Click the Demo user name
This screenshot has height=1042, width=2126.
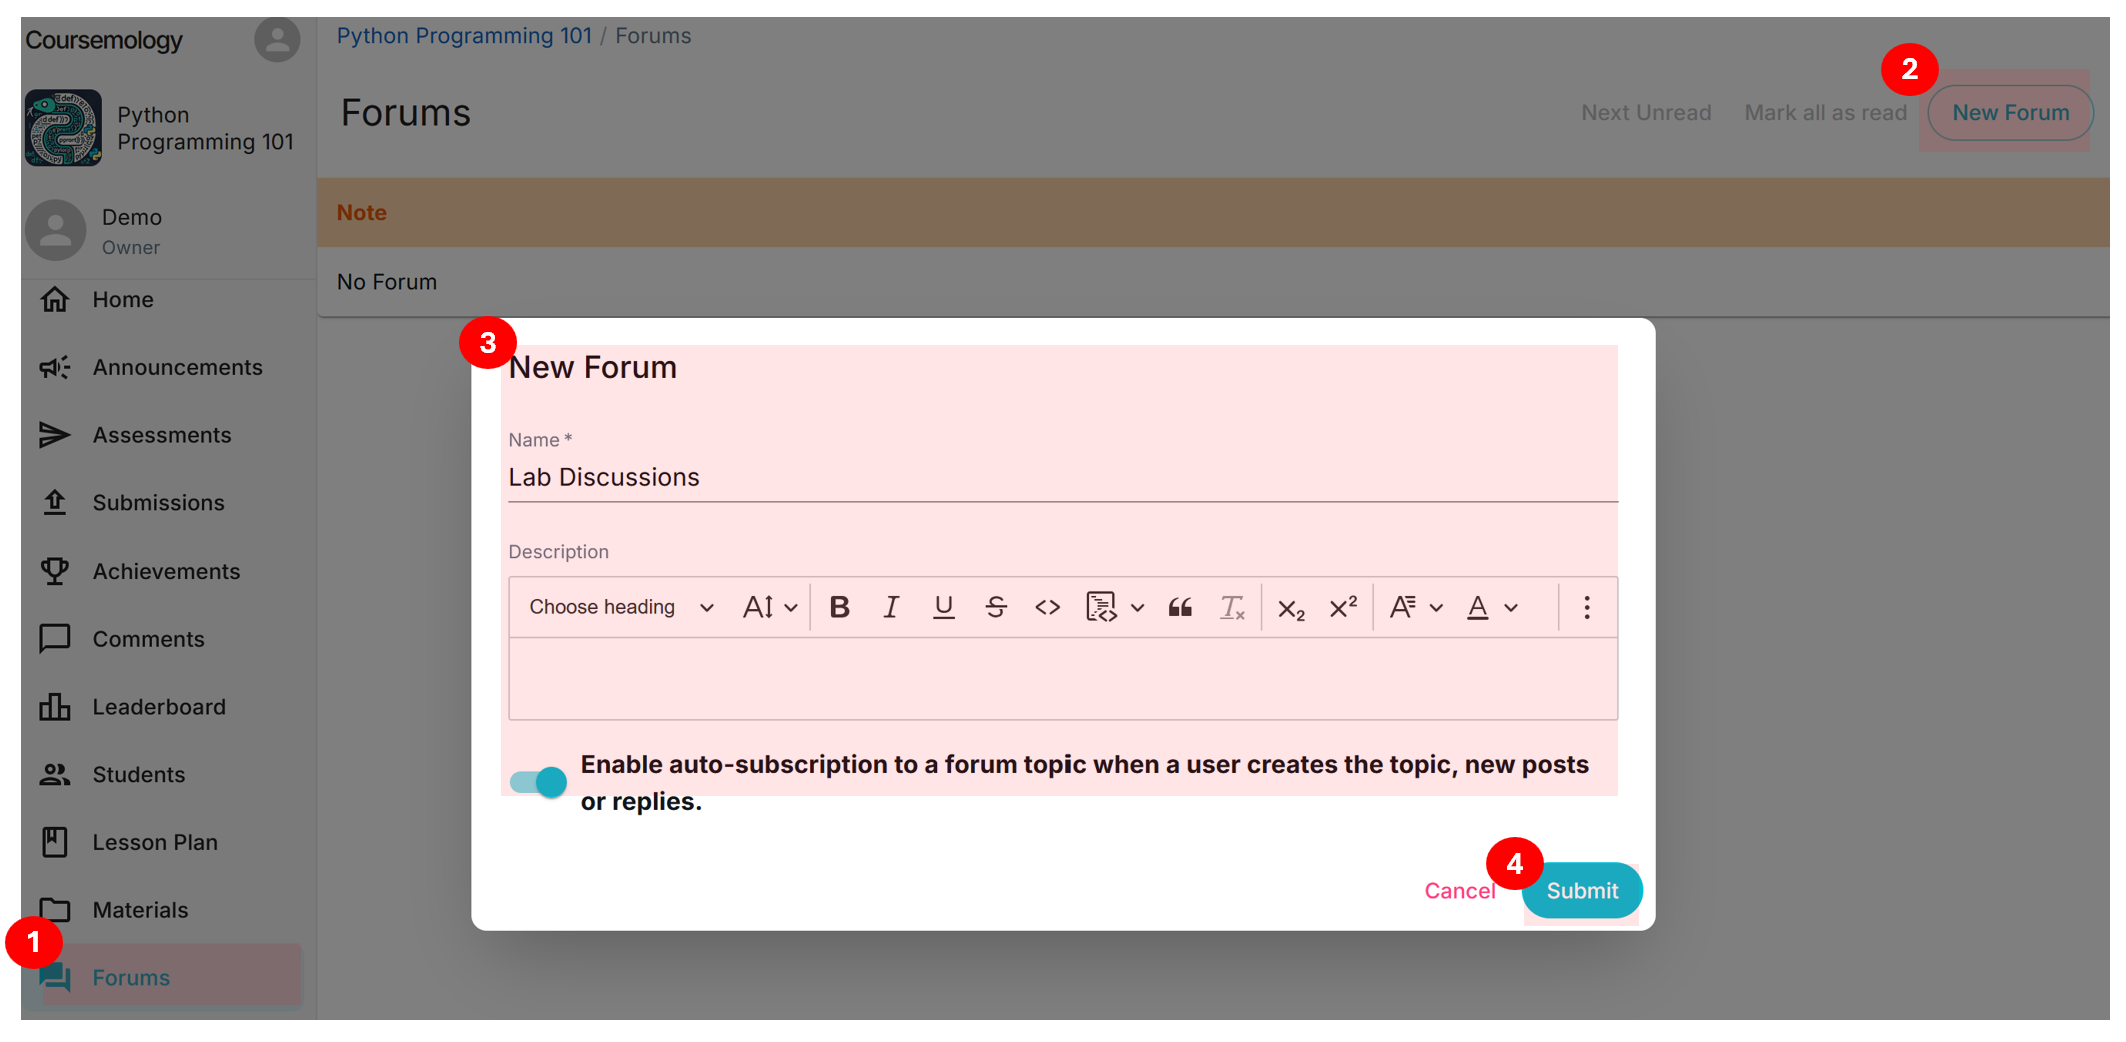pos(132,217)
